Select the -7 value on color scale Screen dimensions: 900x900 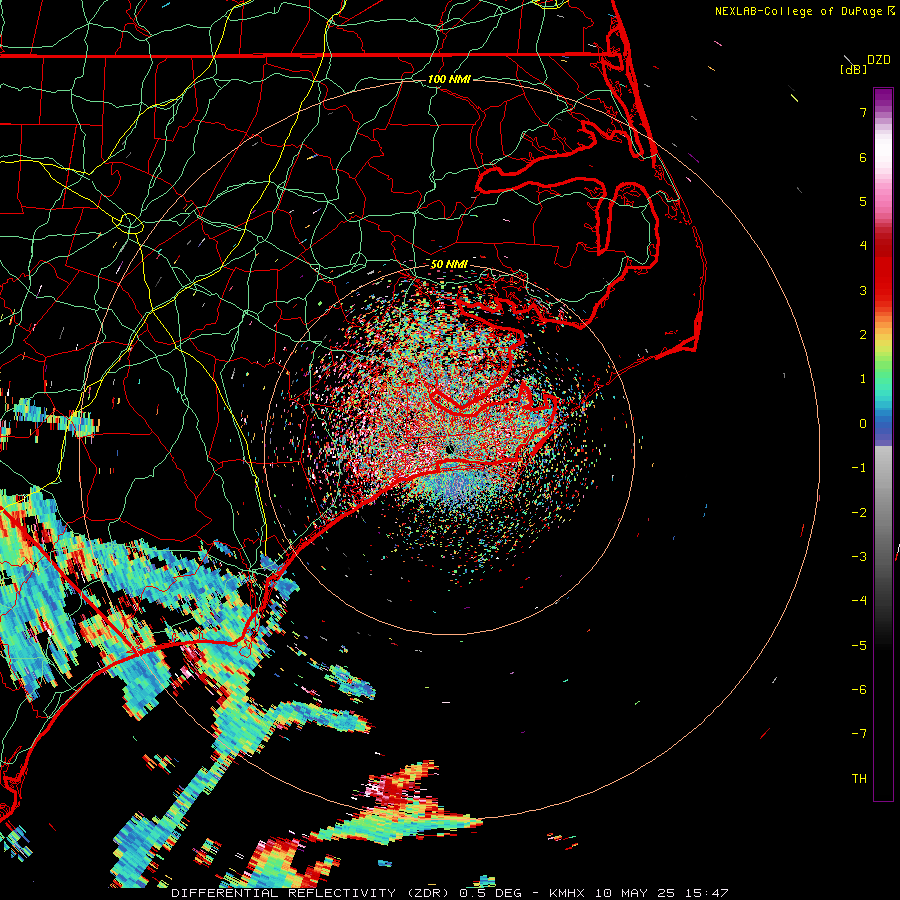859,734
